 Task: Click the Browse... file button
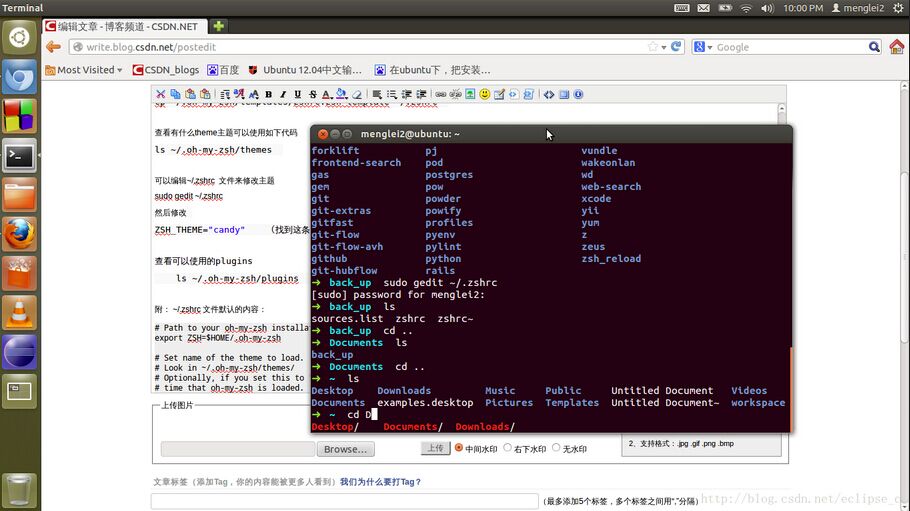(345, 449)
